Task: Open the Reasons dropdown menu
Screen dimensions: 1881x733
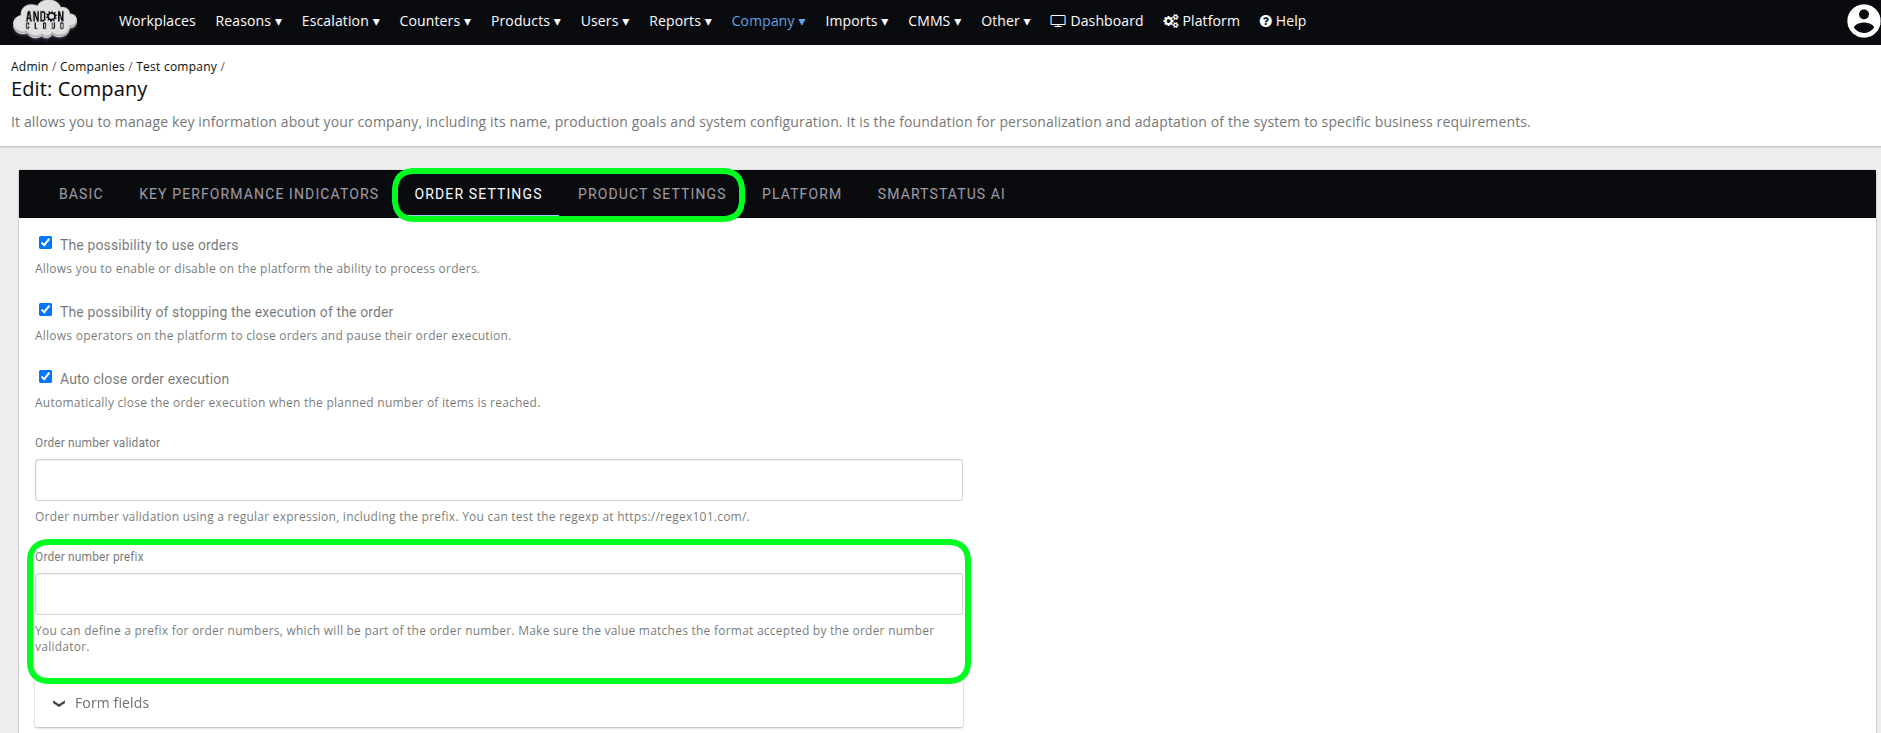Action: coord(248,21)
